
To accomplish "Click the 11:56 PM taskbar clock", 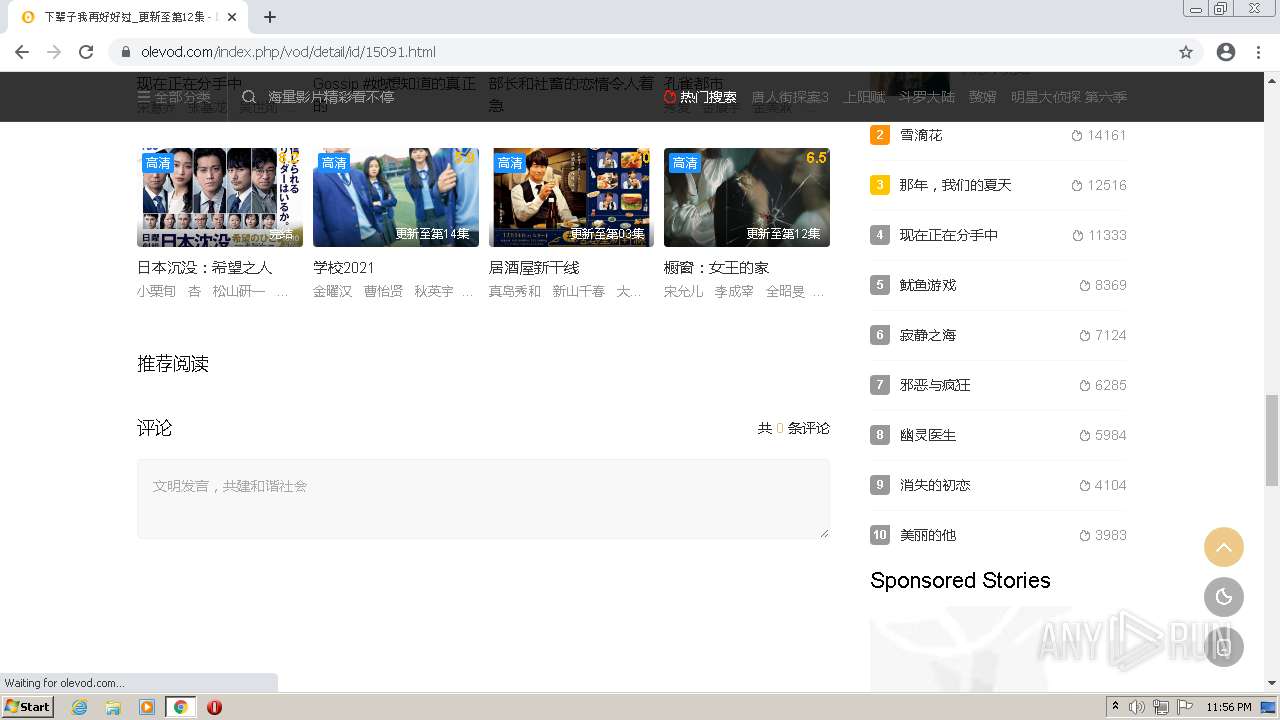I will click(x=1229, y=707).
